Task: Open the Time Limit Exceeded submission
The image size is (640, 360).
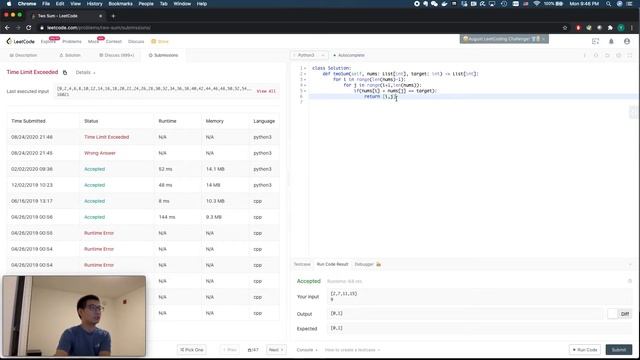Action: 106,137
